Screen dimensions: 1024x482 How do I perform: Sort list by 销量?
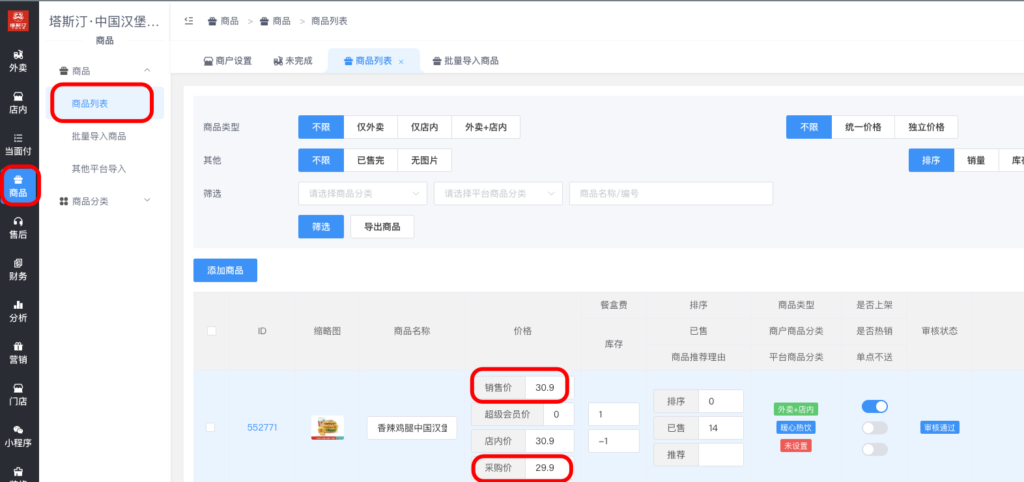tap(976, 160)
